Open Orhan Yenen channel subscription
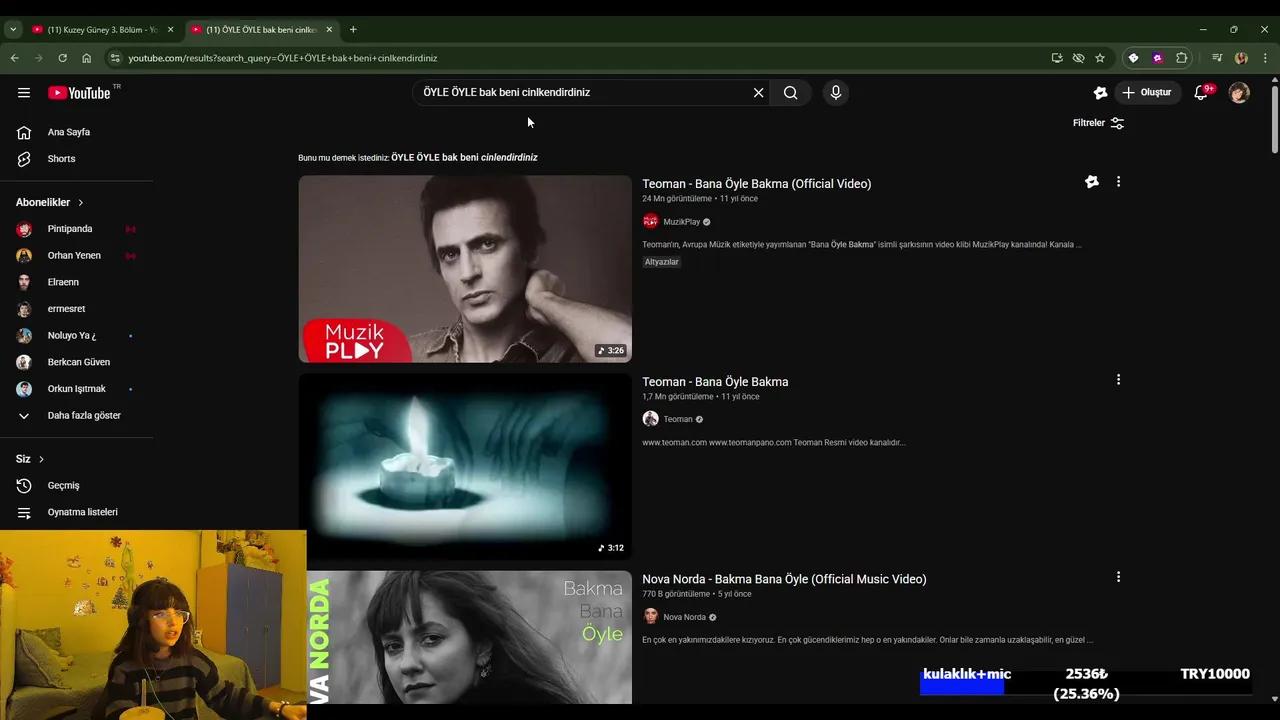This screenshot has height=720, width=1280. tap(76, 255)
